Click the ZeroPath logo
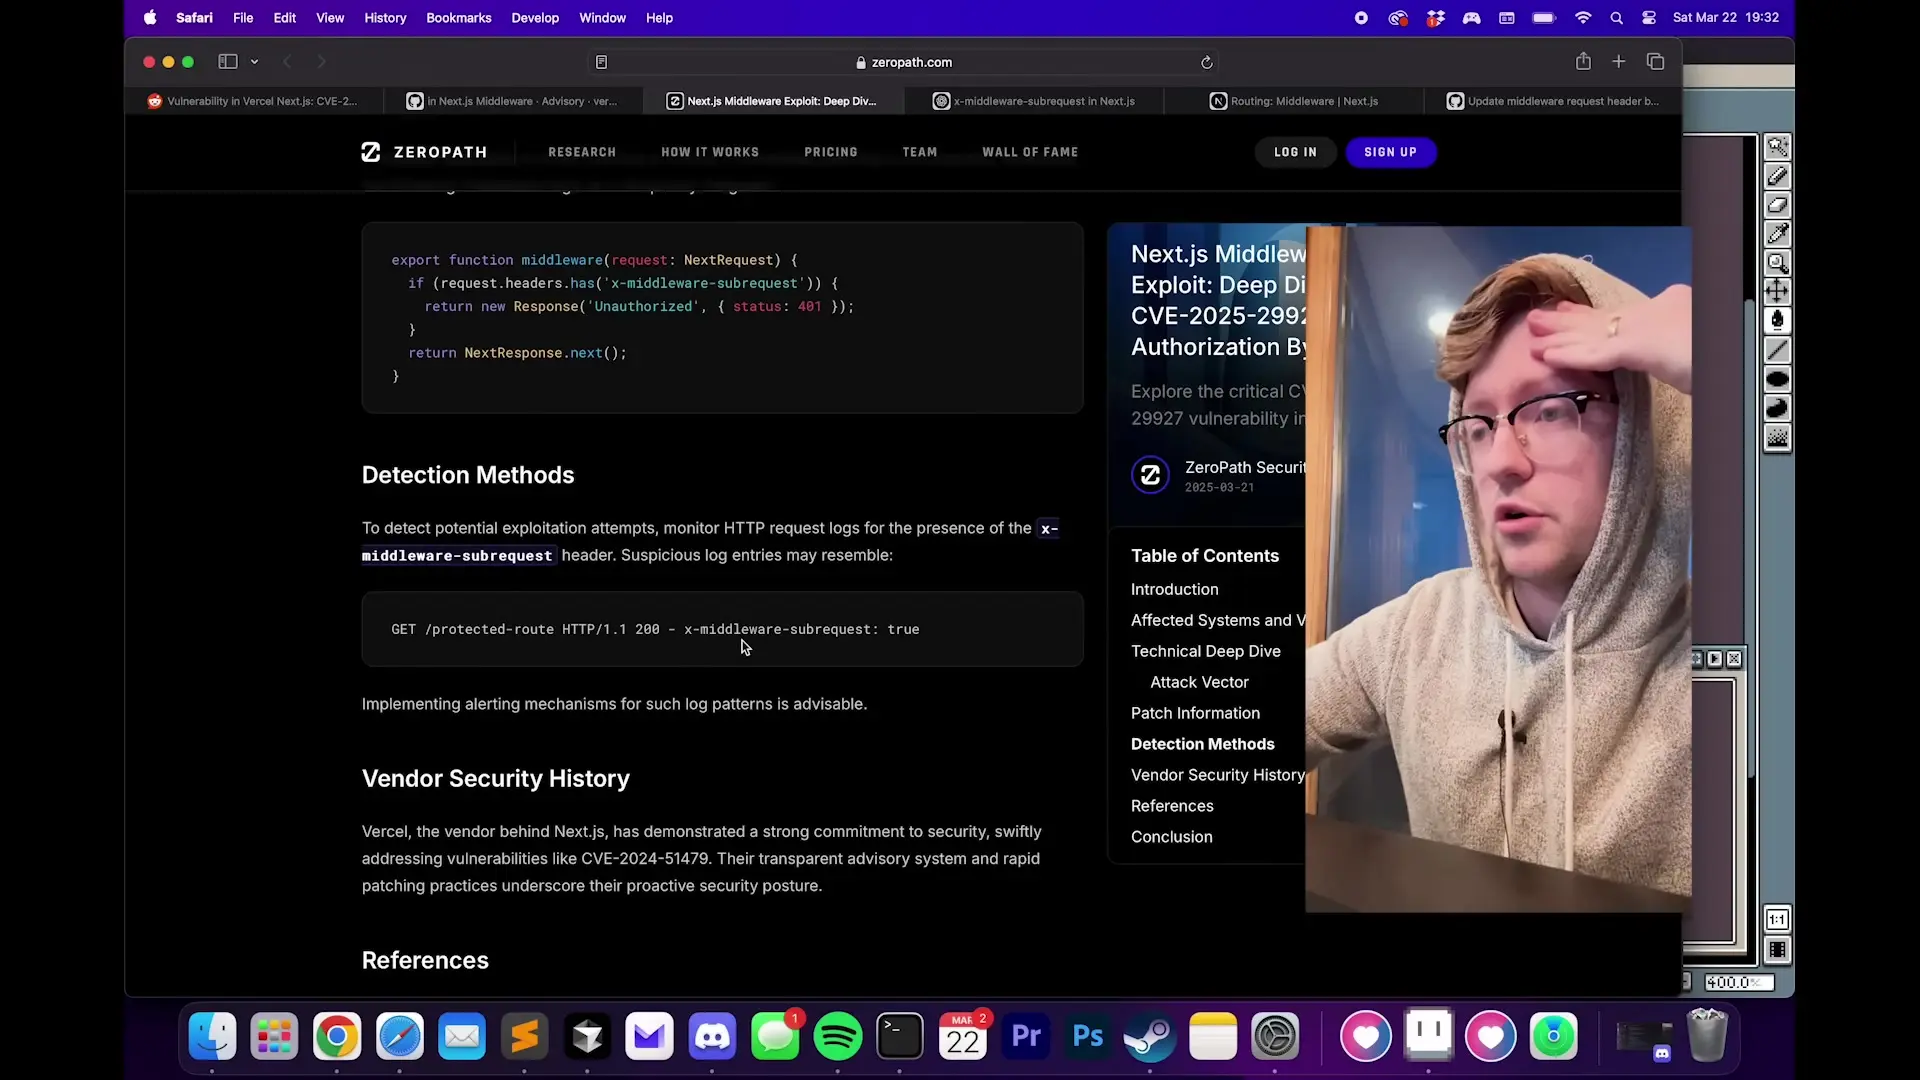 (424, 152)
